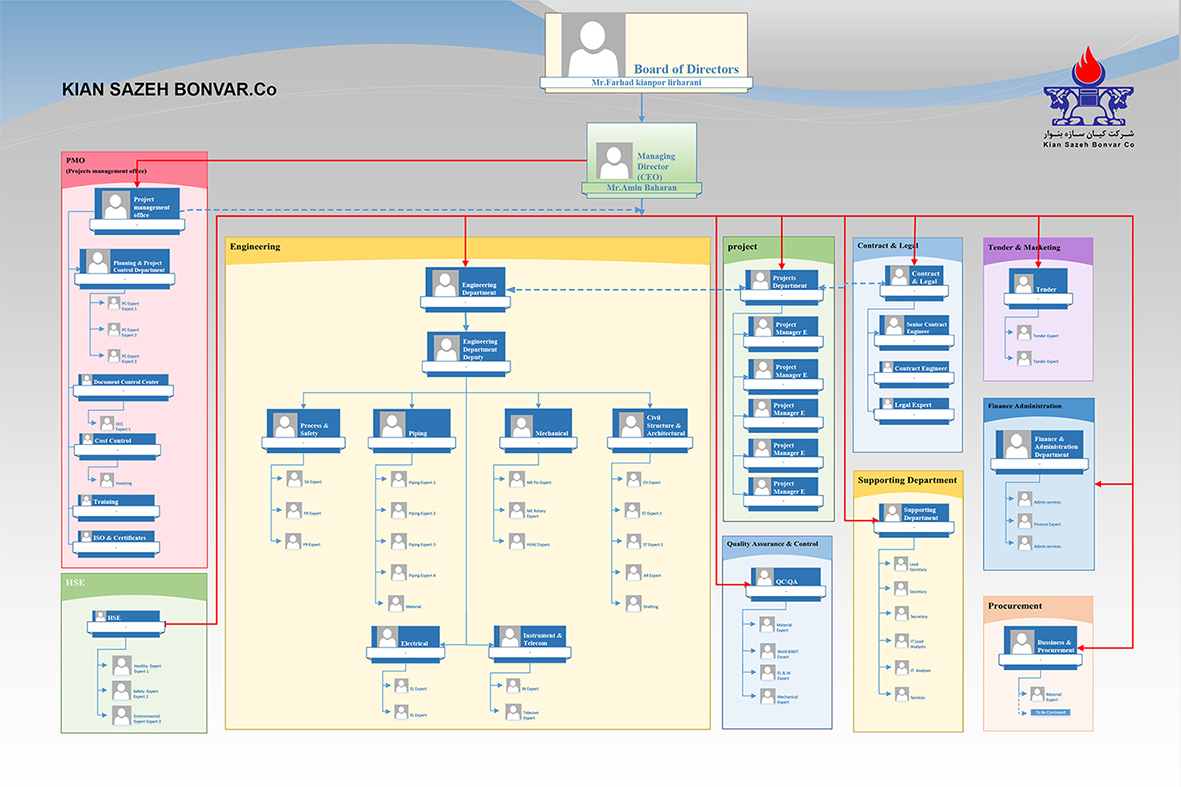Viewport: 1181px width, 787px height.
Task: Select the Finance & Administration Department box
Action: [x=1038, y=447]
